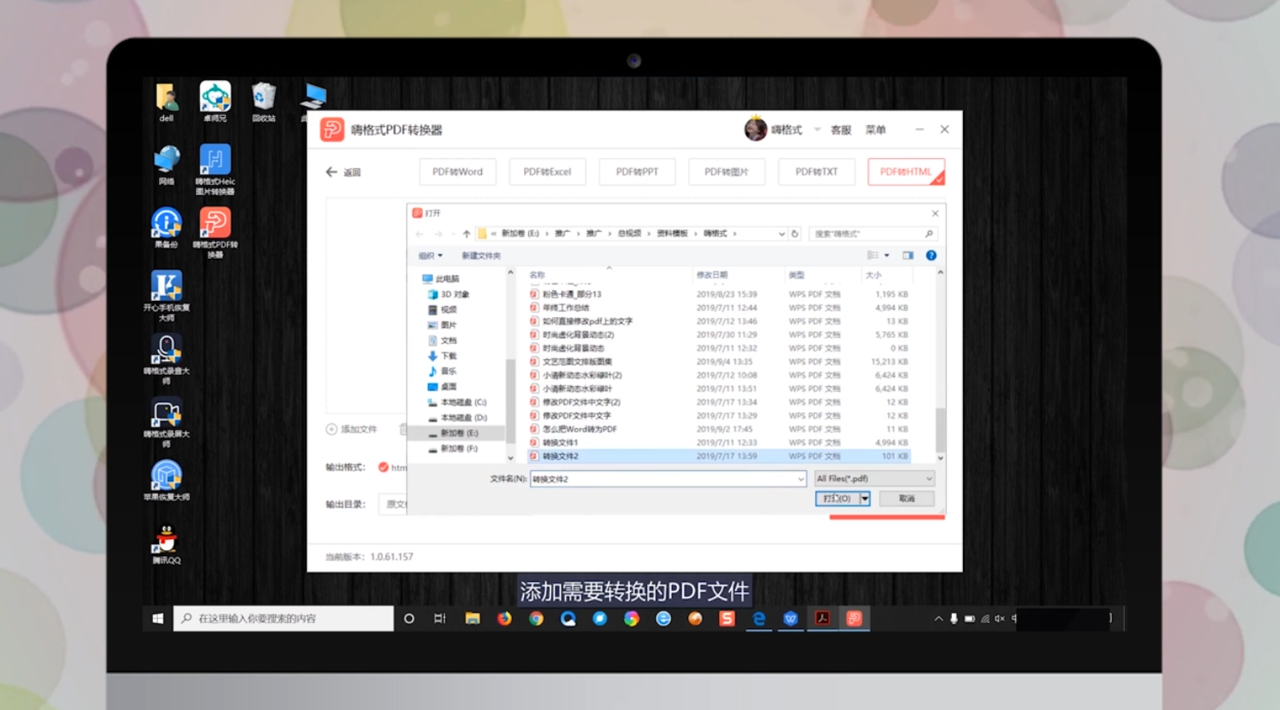This screenshot has width=1280, height=710.
Task: Click the 嗨格式 user avatar
Action: (x=756, y=129)
